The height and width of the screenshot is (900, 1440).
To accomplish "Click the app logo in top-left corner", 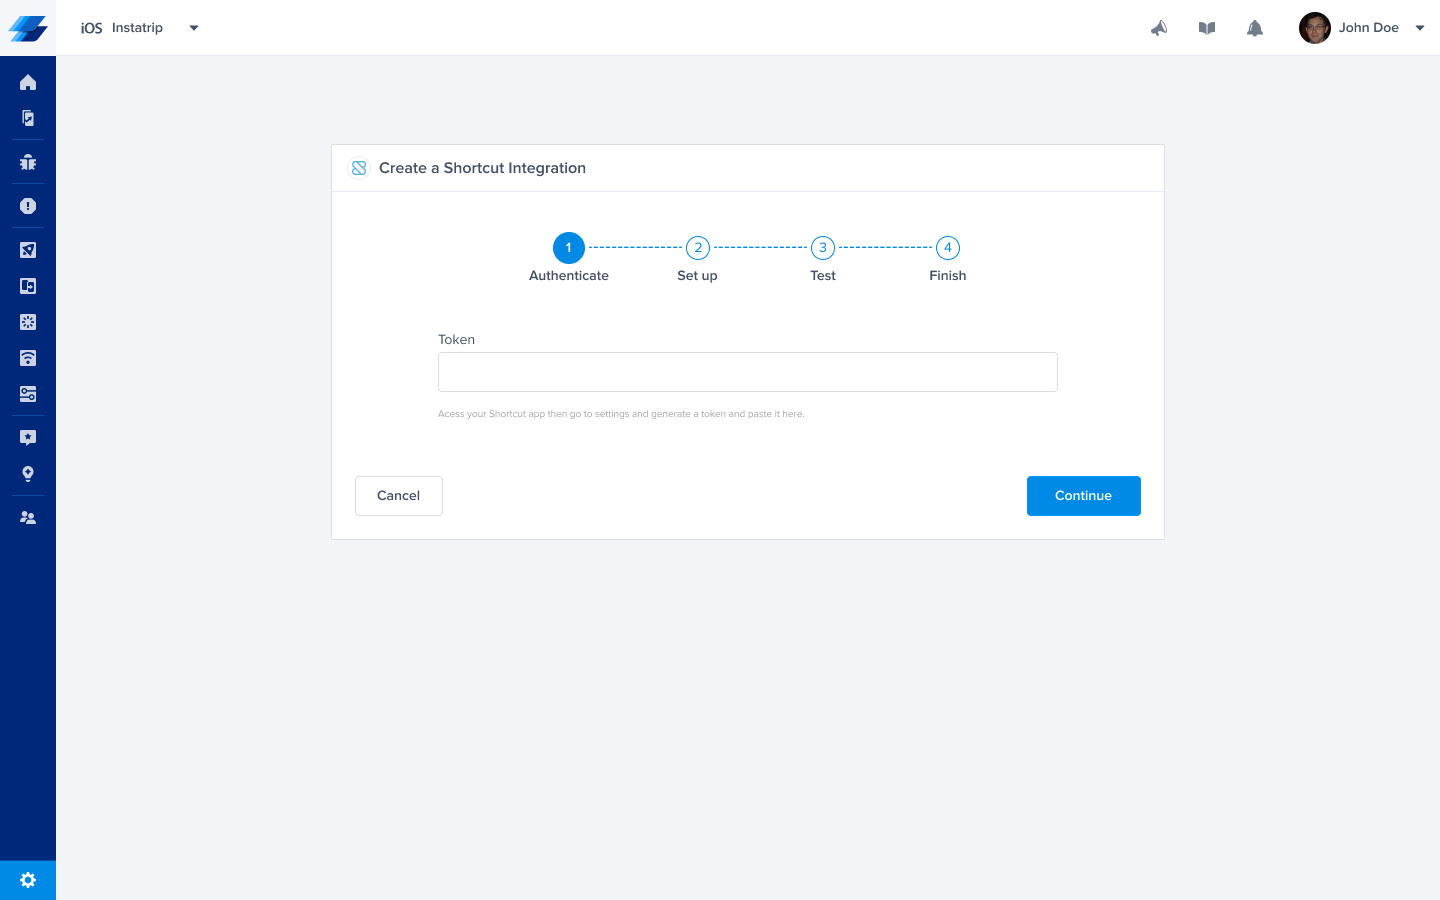I will coord(28,28).
